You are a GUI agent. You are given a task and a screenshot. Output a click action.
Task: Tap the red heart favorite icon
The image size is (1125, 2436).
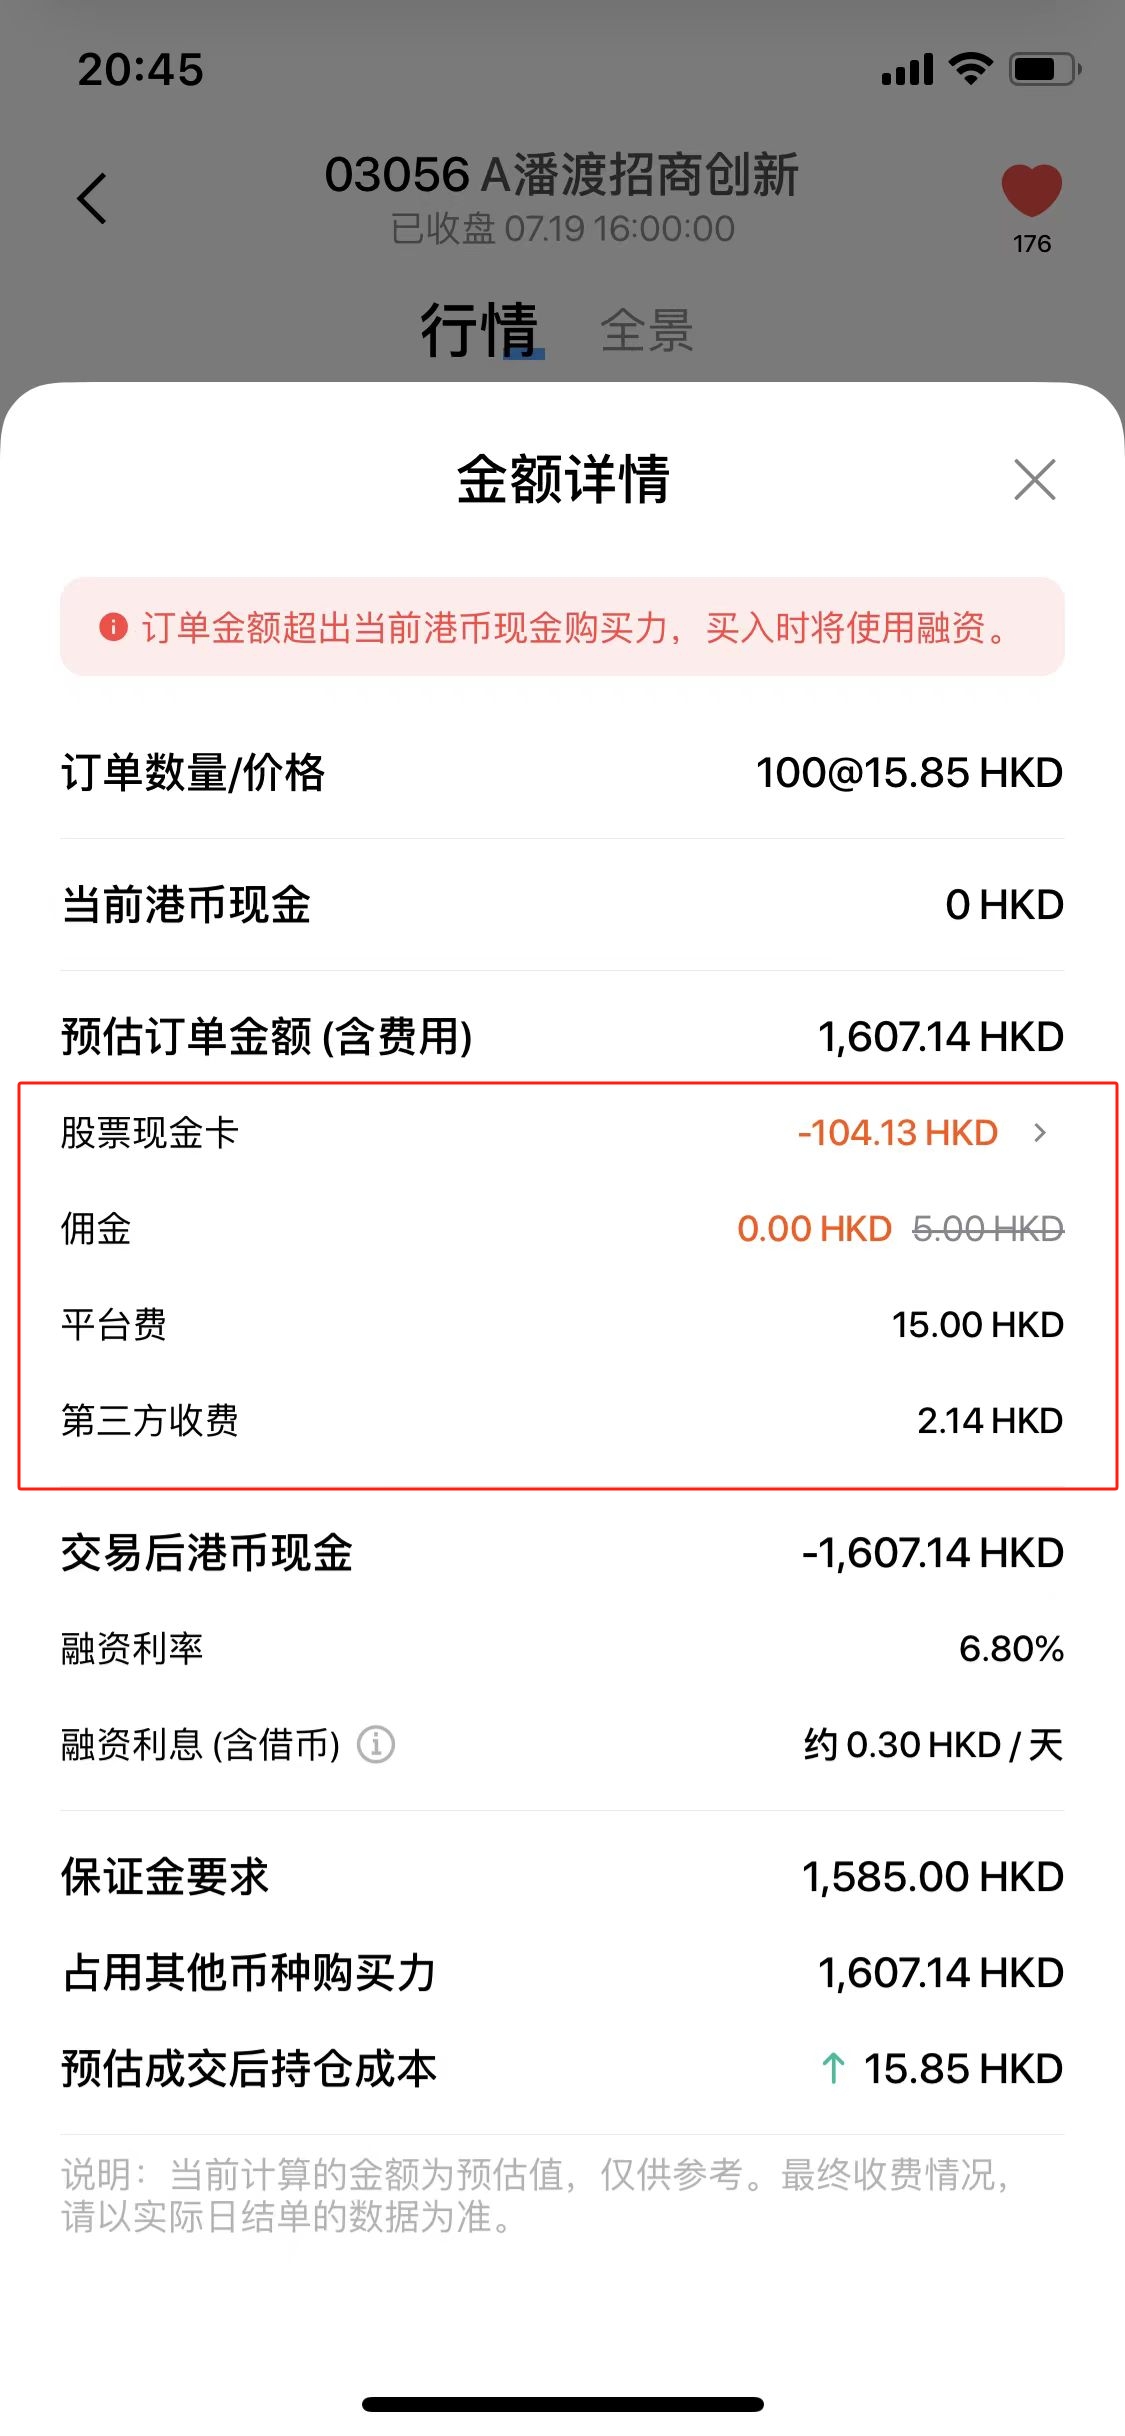[1031, 190]
